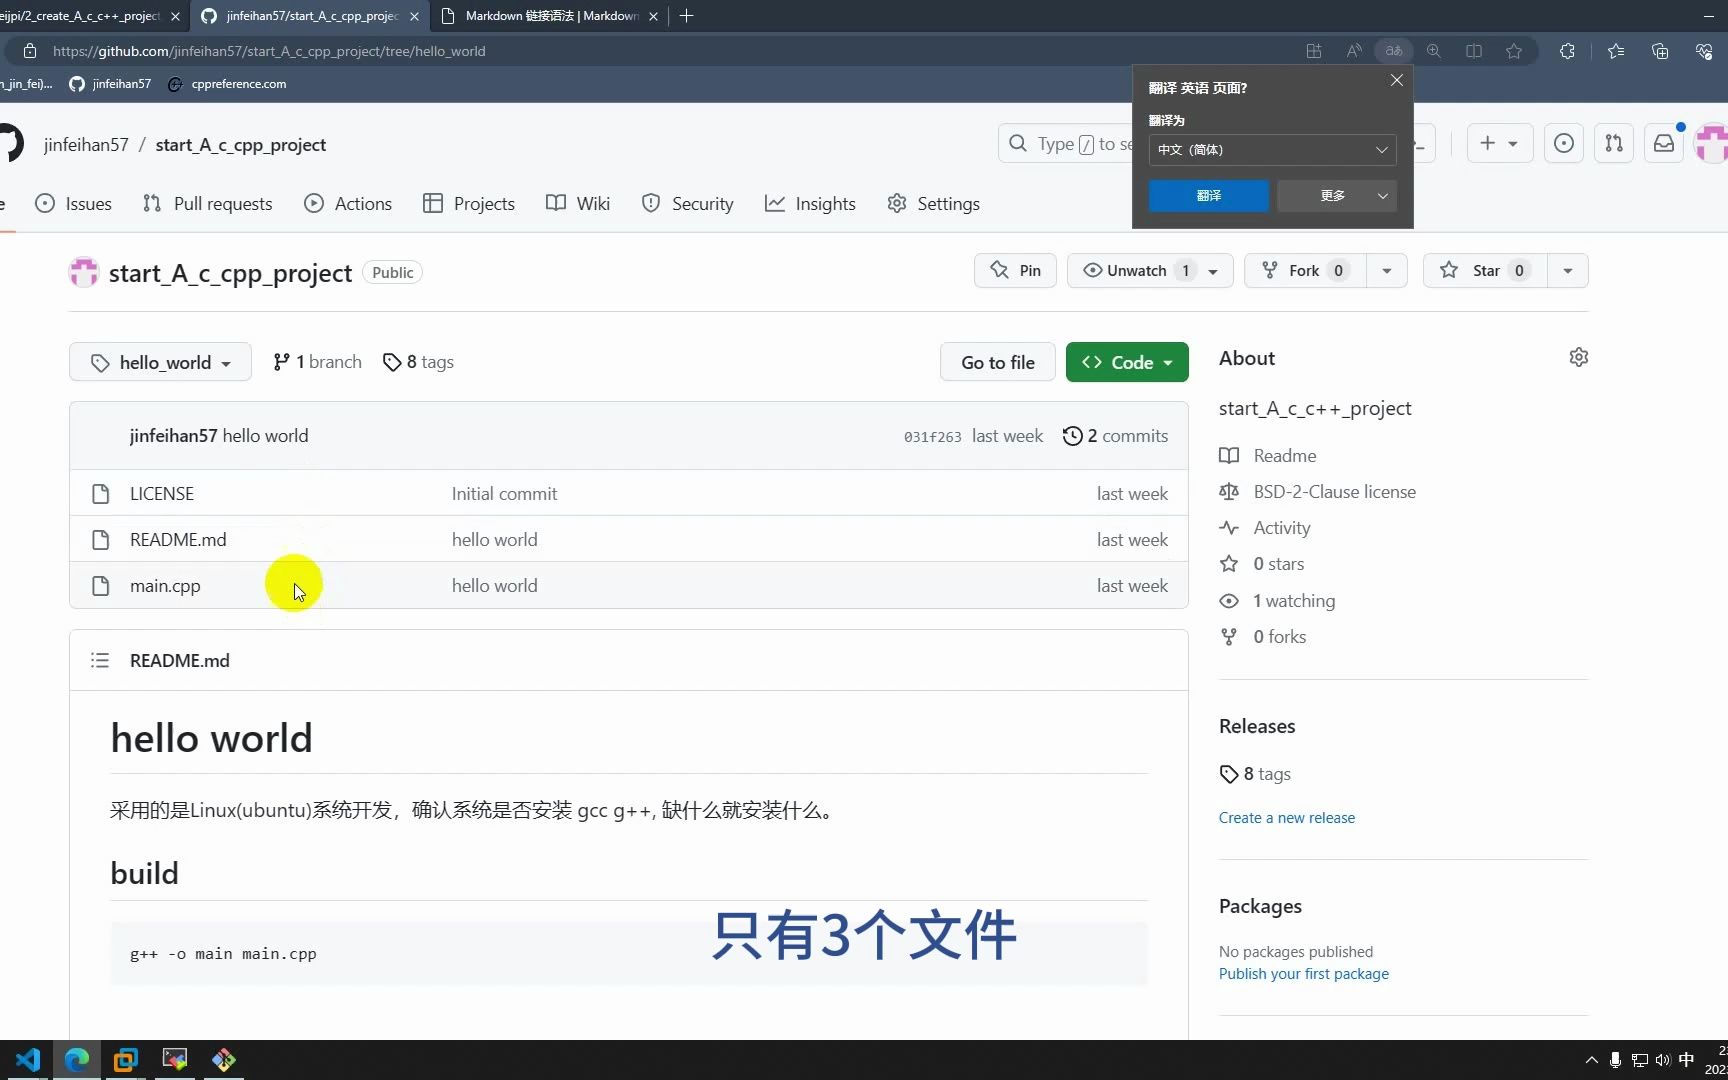
Task: Click the jinfeihan57 owner link
Action: (86, 145)
